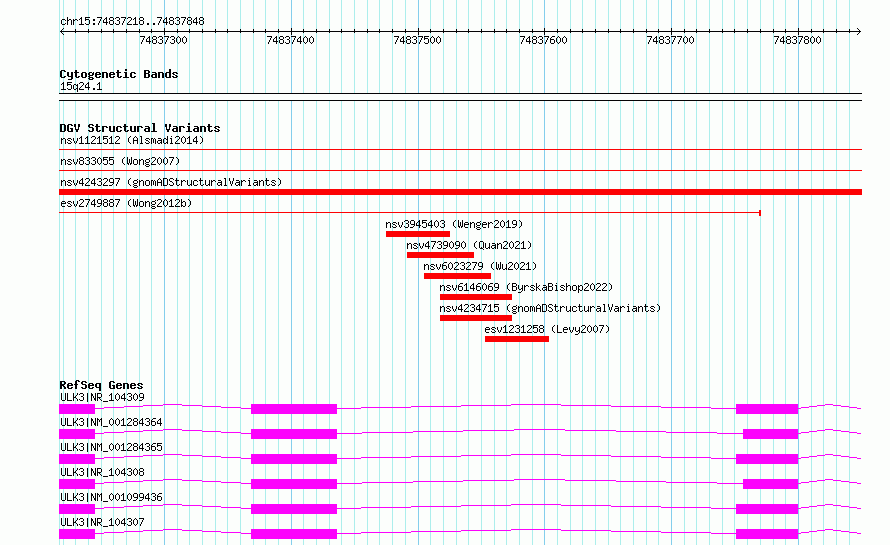The height and width of the screenshot is (545, 890).
Task: Open variant nsv6146069 (ByrskaBishop2022) label
Action: 526,287
